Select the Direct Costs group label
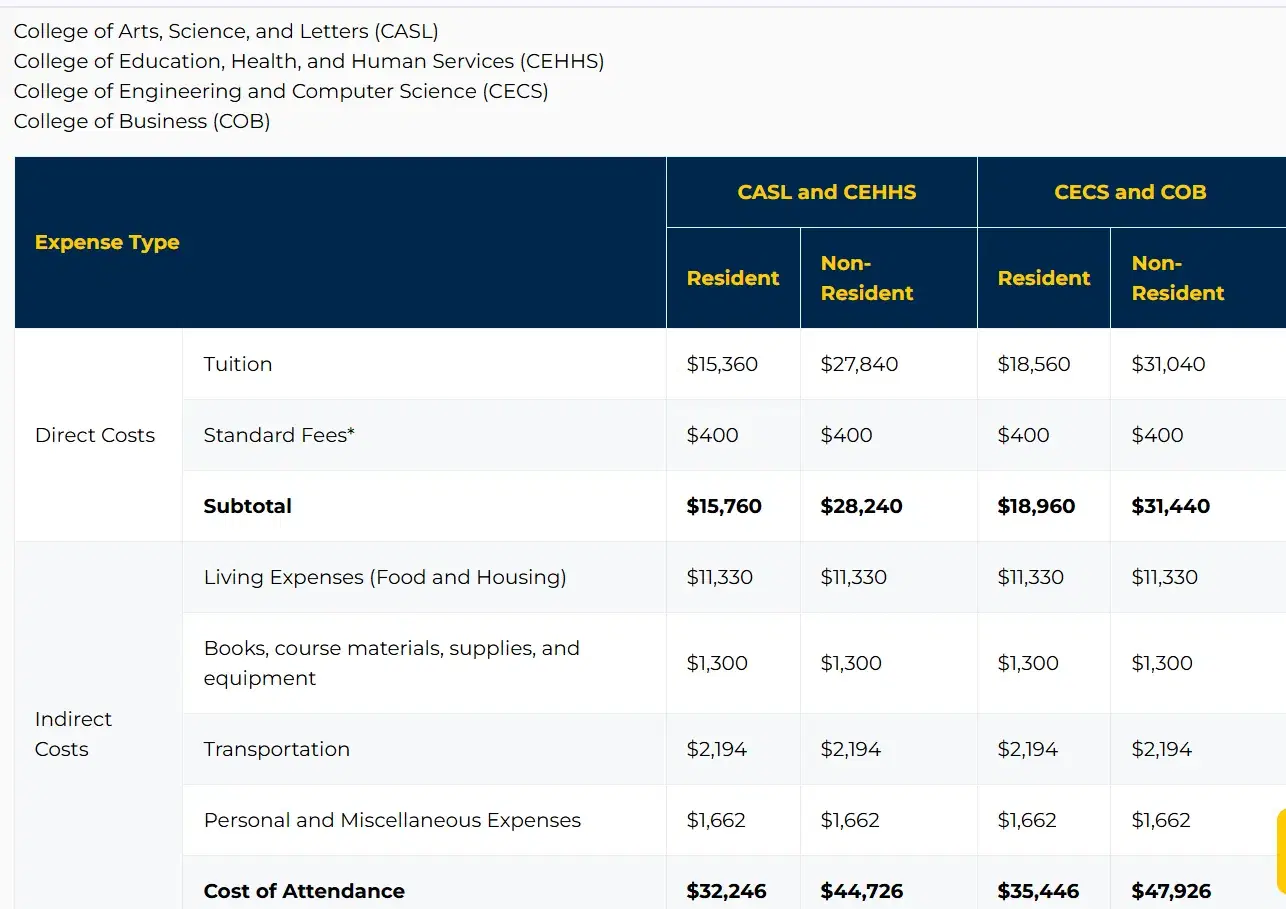 click(x=95, y=435)
